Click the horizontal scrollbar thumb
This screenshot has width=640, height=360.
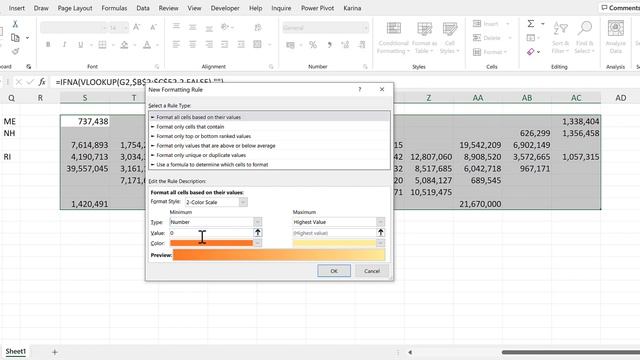pos(571,352)
